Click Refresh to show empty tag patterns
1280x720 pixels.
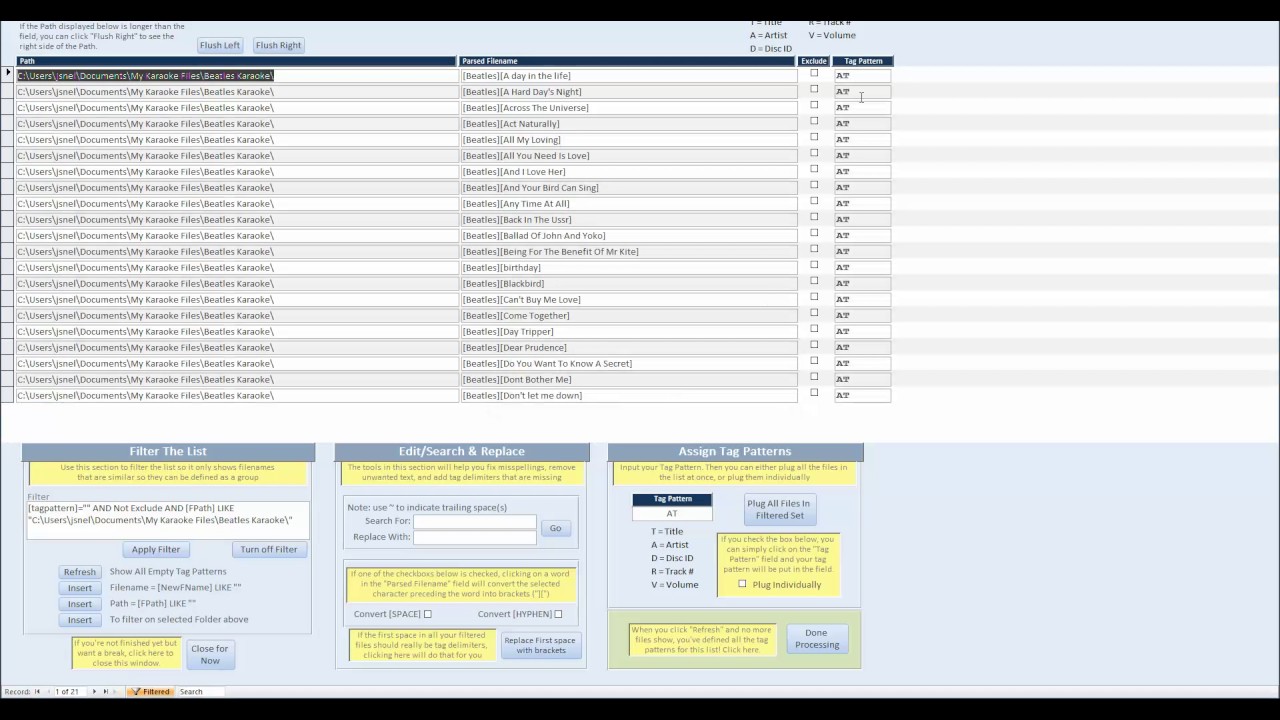(79, 572)
